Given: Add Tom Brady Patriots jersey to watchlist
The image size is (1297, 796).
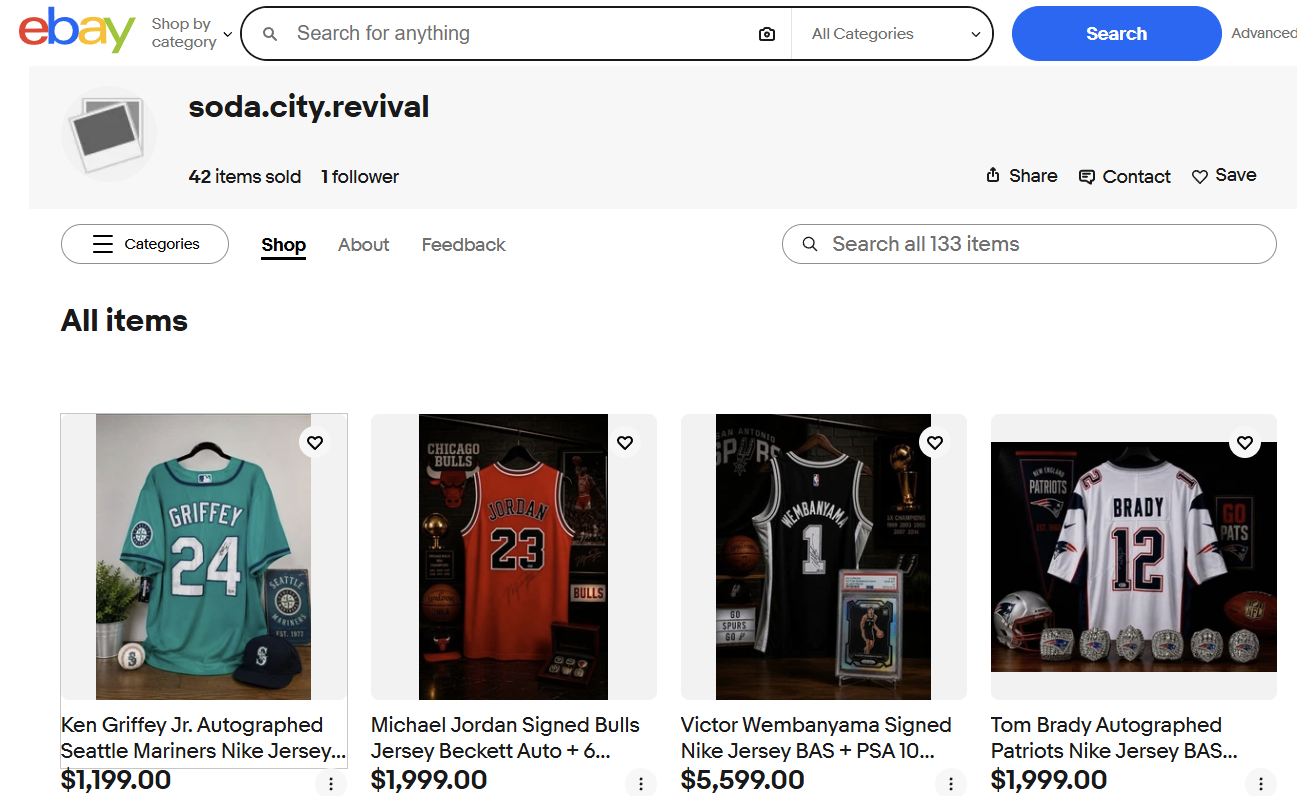Looking at the screenshot, I should pyautogui.click(x=1245, y=442).
